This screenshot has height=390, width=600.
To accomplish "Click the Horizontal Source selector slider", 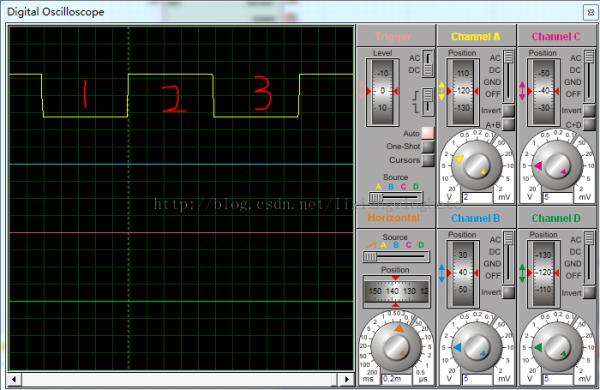I will pos(396,256).
